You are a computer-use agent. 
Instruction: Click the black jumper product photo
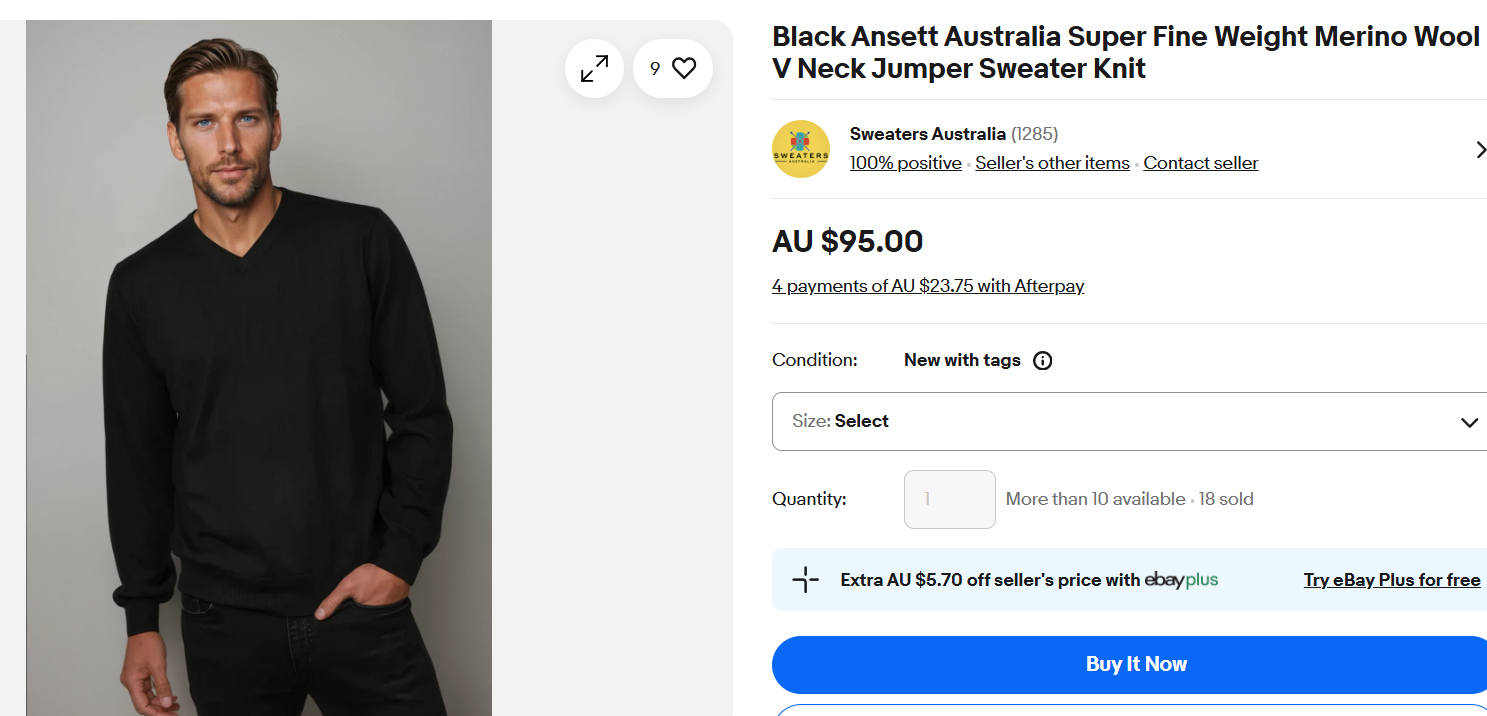click(x=259, y=400)
